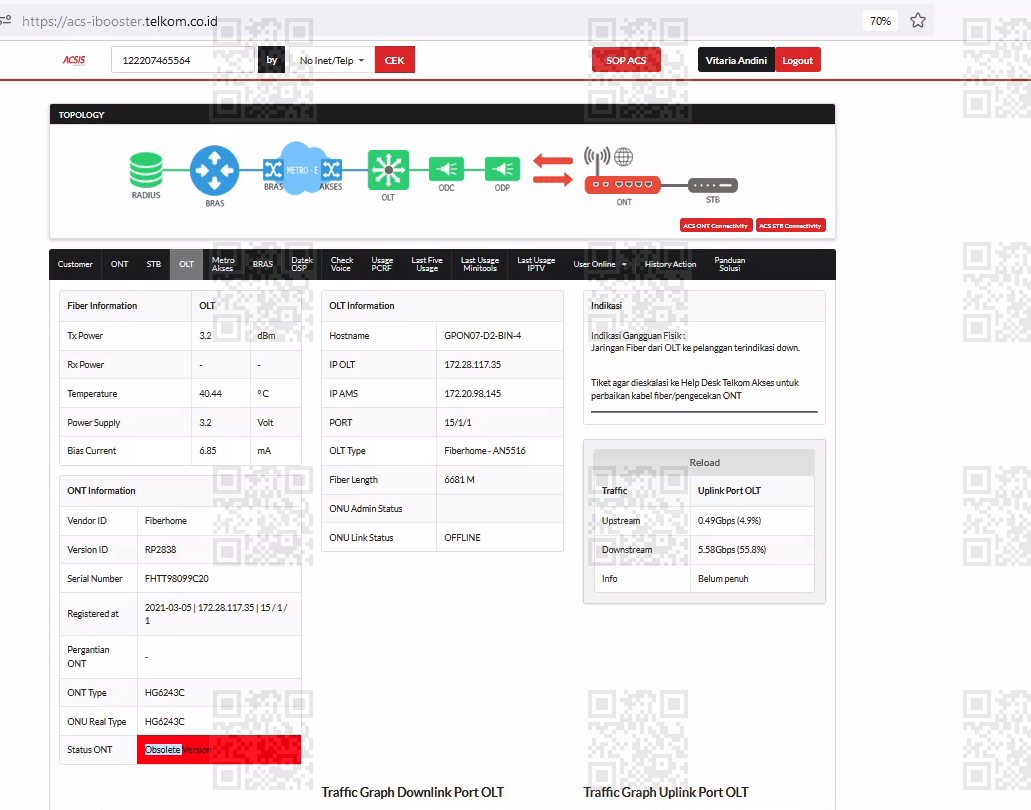Click the Bias Current value 6.85
Viewport: 1031px width, 810px height.
click(x=208, y=450)
